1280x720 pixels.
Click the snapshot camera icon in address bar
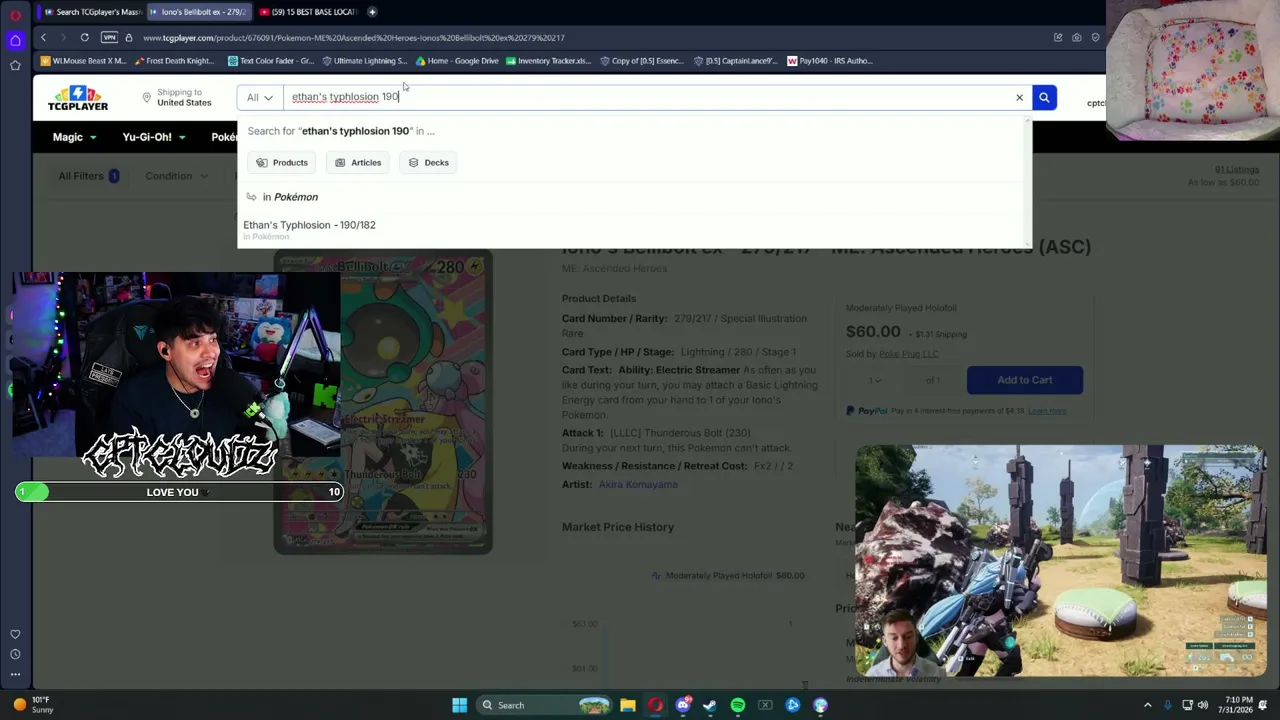coord(1077,38)
